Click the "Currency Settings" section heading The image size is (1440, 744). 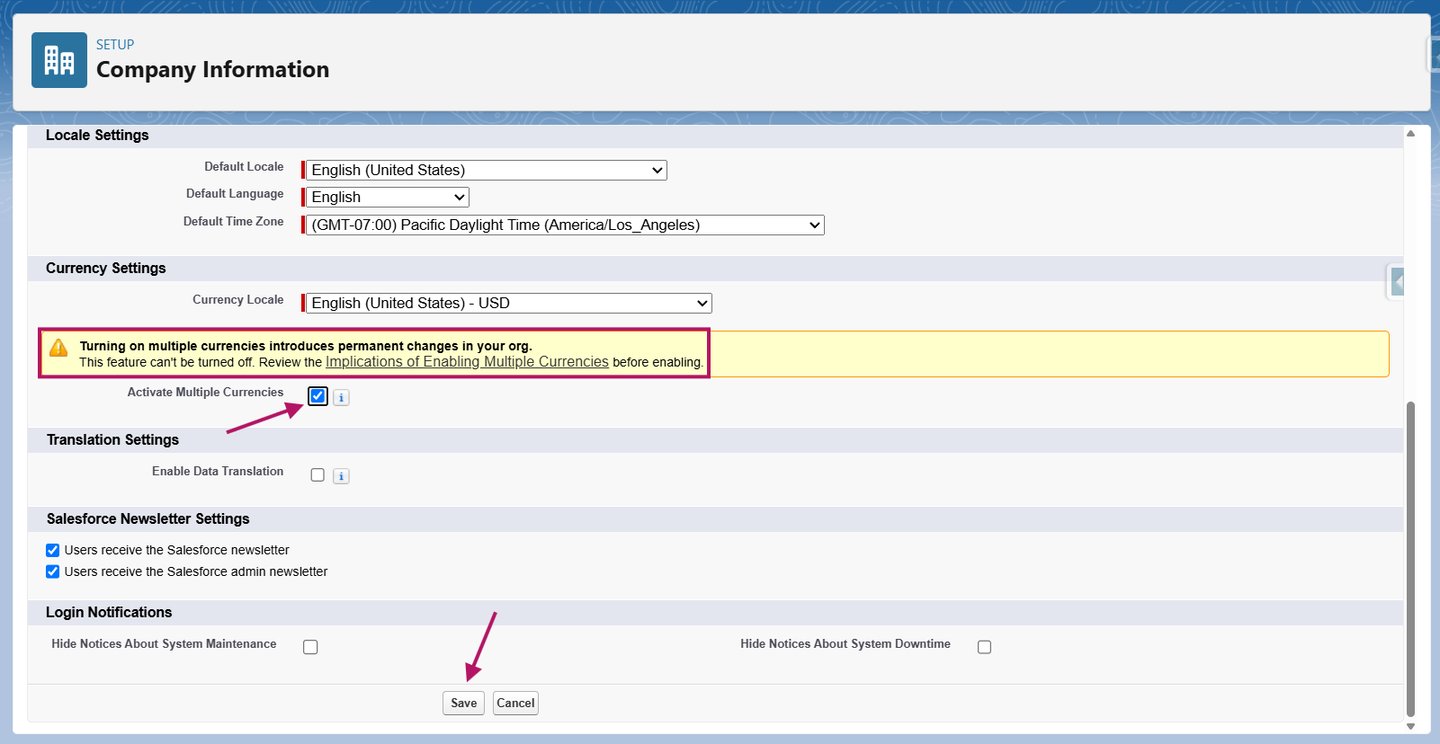point(106,268)
